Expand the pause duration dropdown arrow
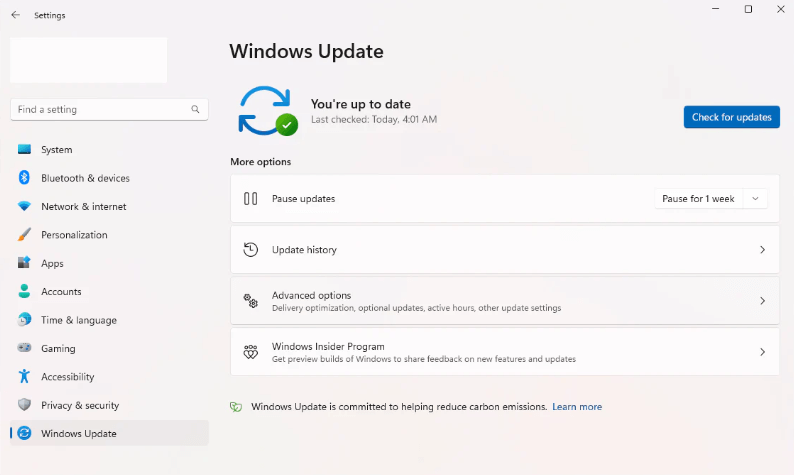The image size is (794, 475). [x=755, y=199]
